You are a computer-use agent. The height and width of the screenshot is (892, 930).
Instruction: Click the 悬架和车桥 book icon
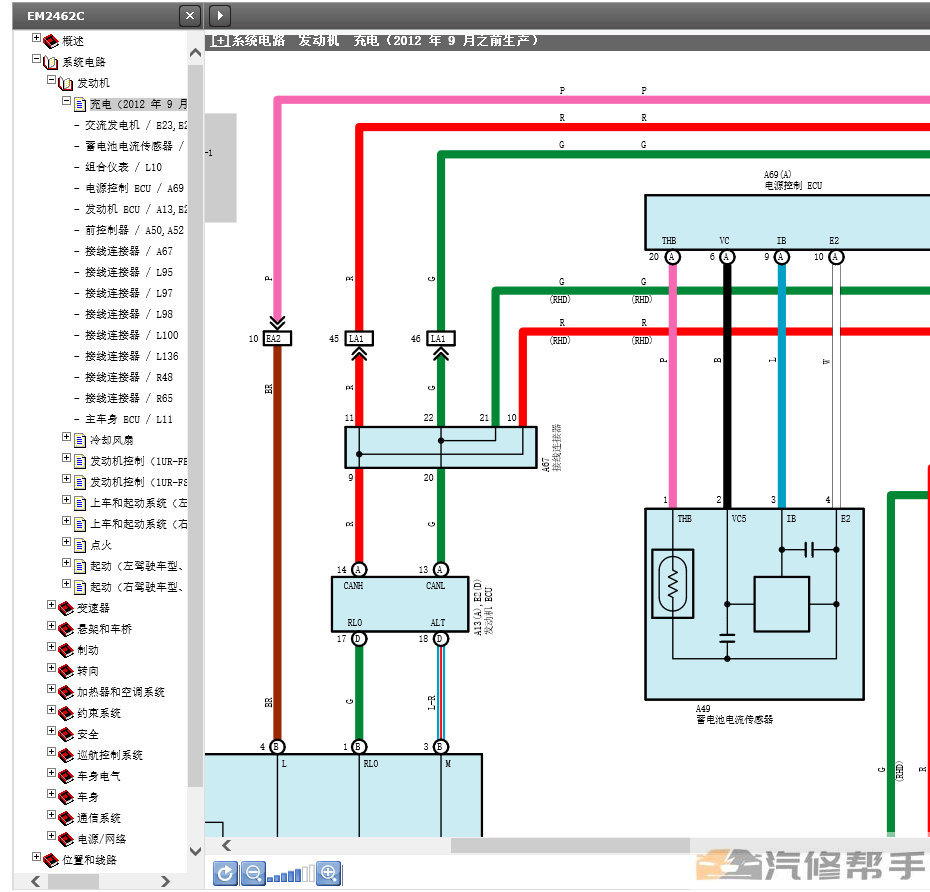[x=66, y=629]
